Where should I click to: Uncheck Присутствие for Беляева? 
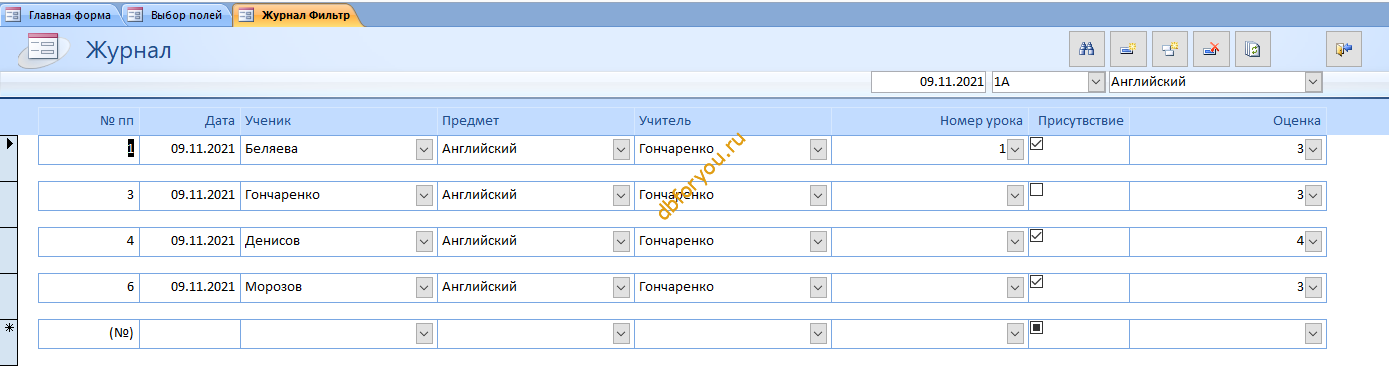click(1037, 144)
